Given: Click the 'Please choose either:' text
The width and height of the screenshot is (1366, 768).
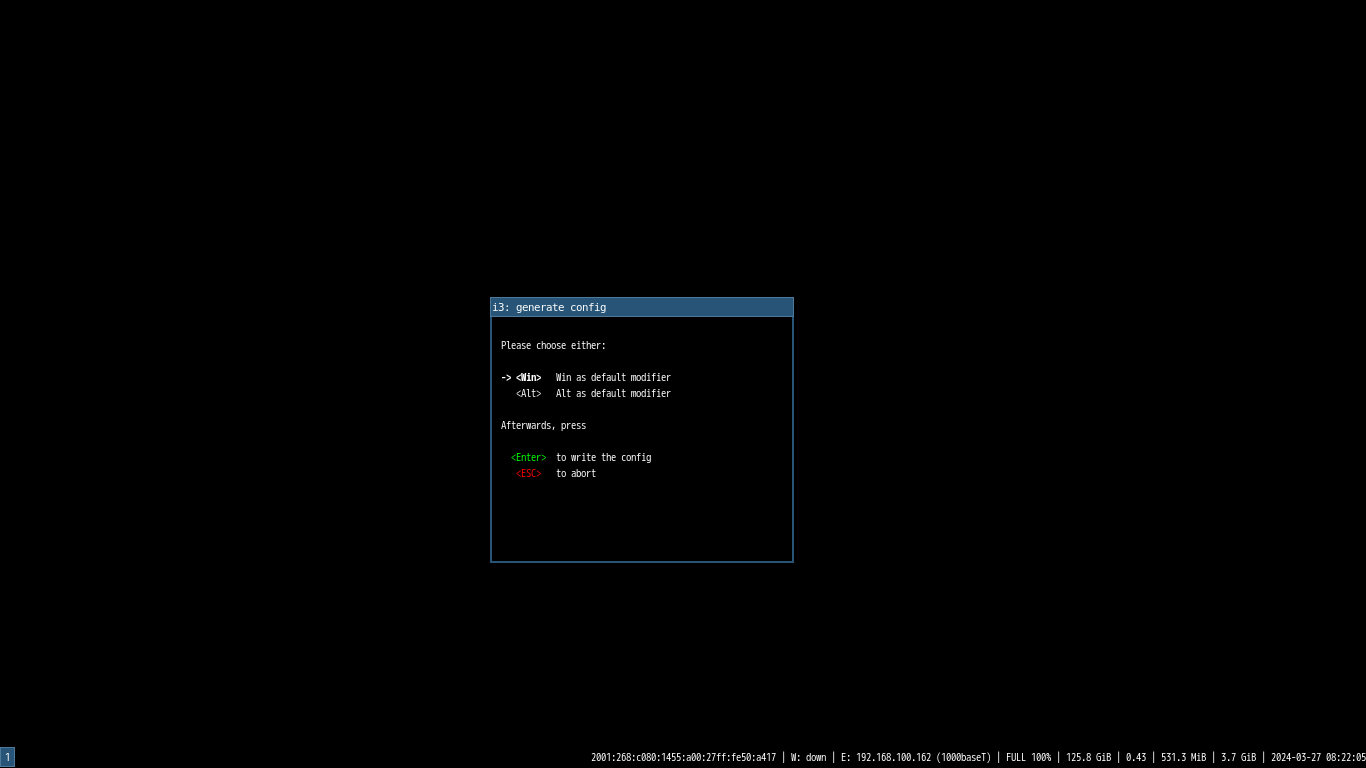Looking at the screenshot, I should coord(553,346).
